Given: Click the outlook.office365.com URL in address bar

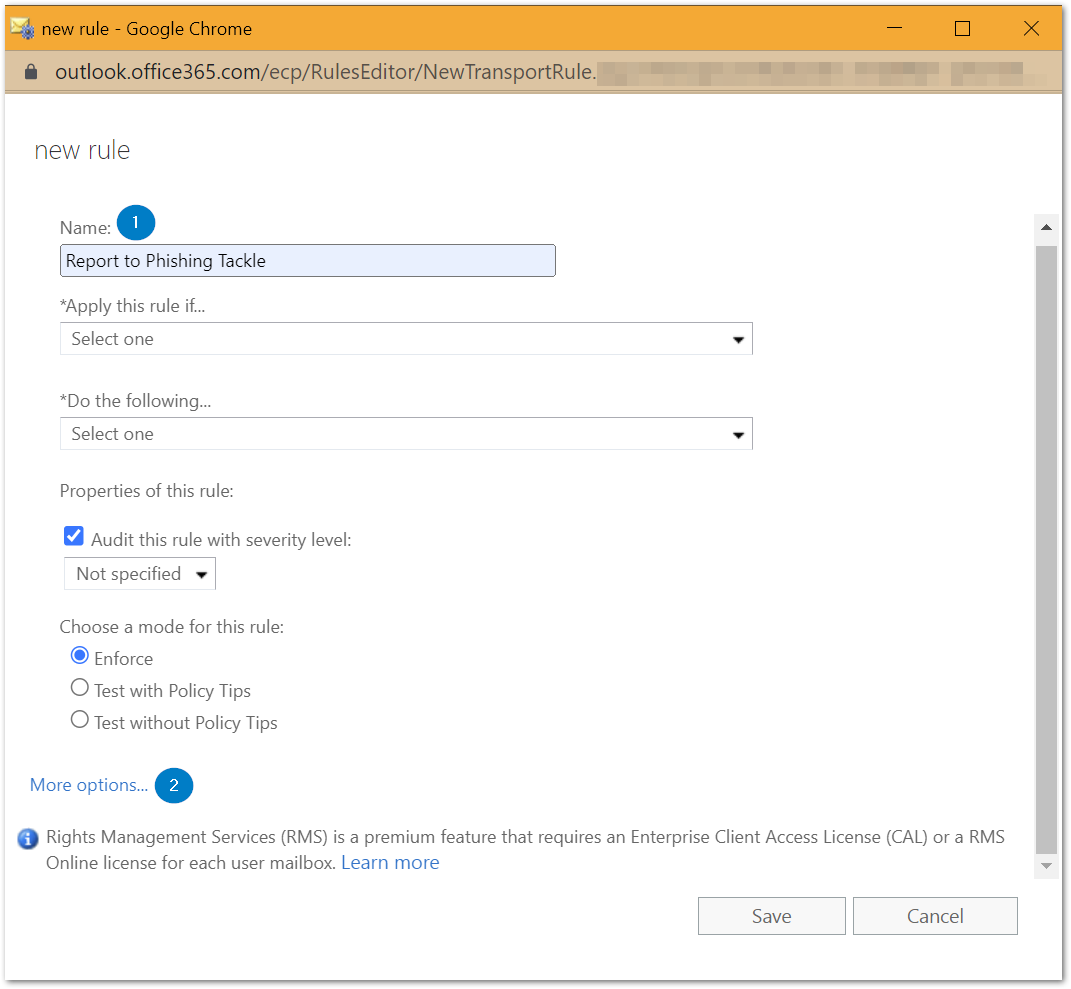Looking at the screenshot, I should tap(325, 72).
